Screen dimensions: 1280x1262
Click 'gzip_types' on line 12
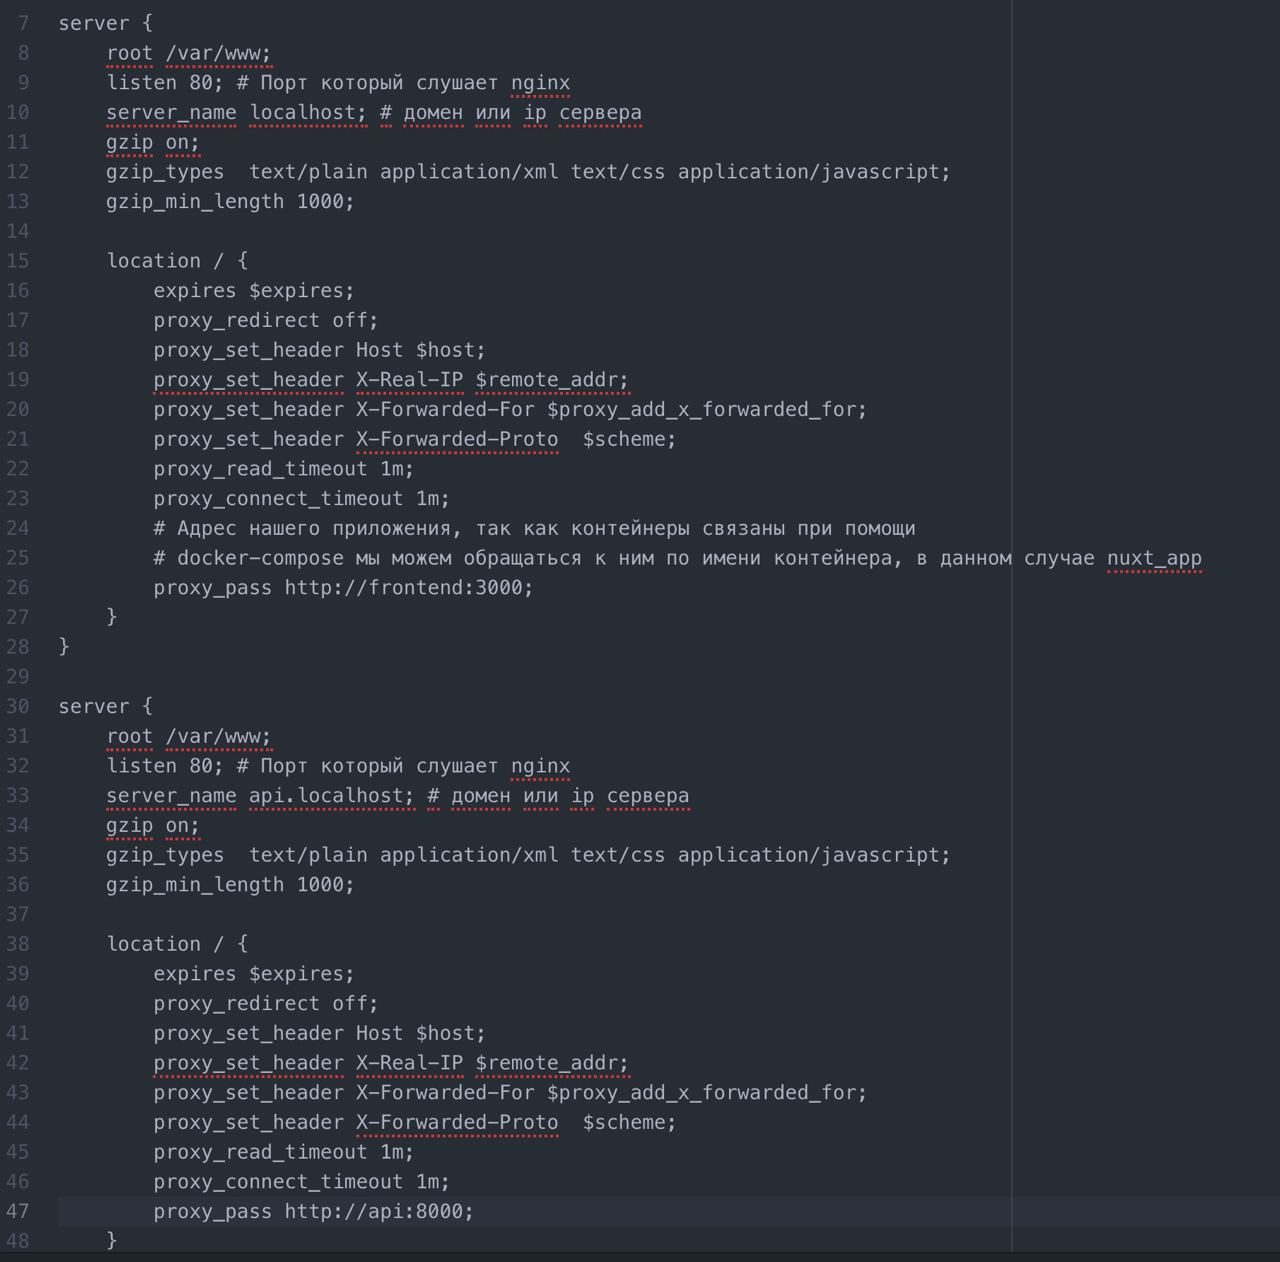(x=165, y=172)
